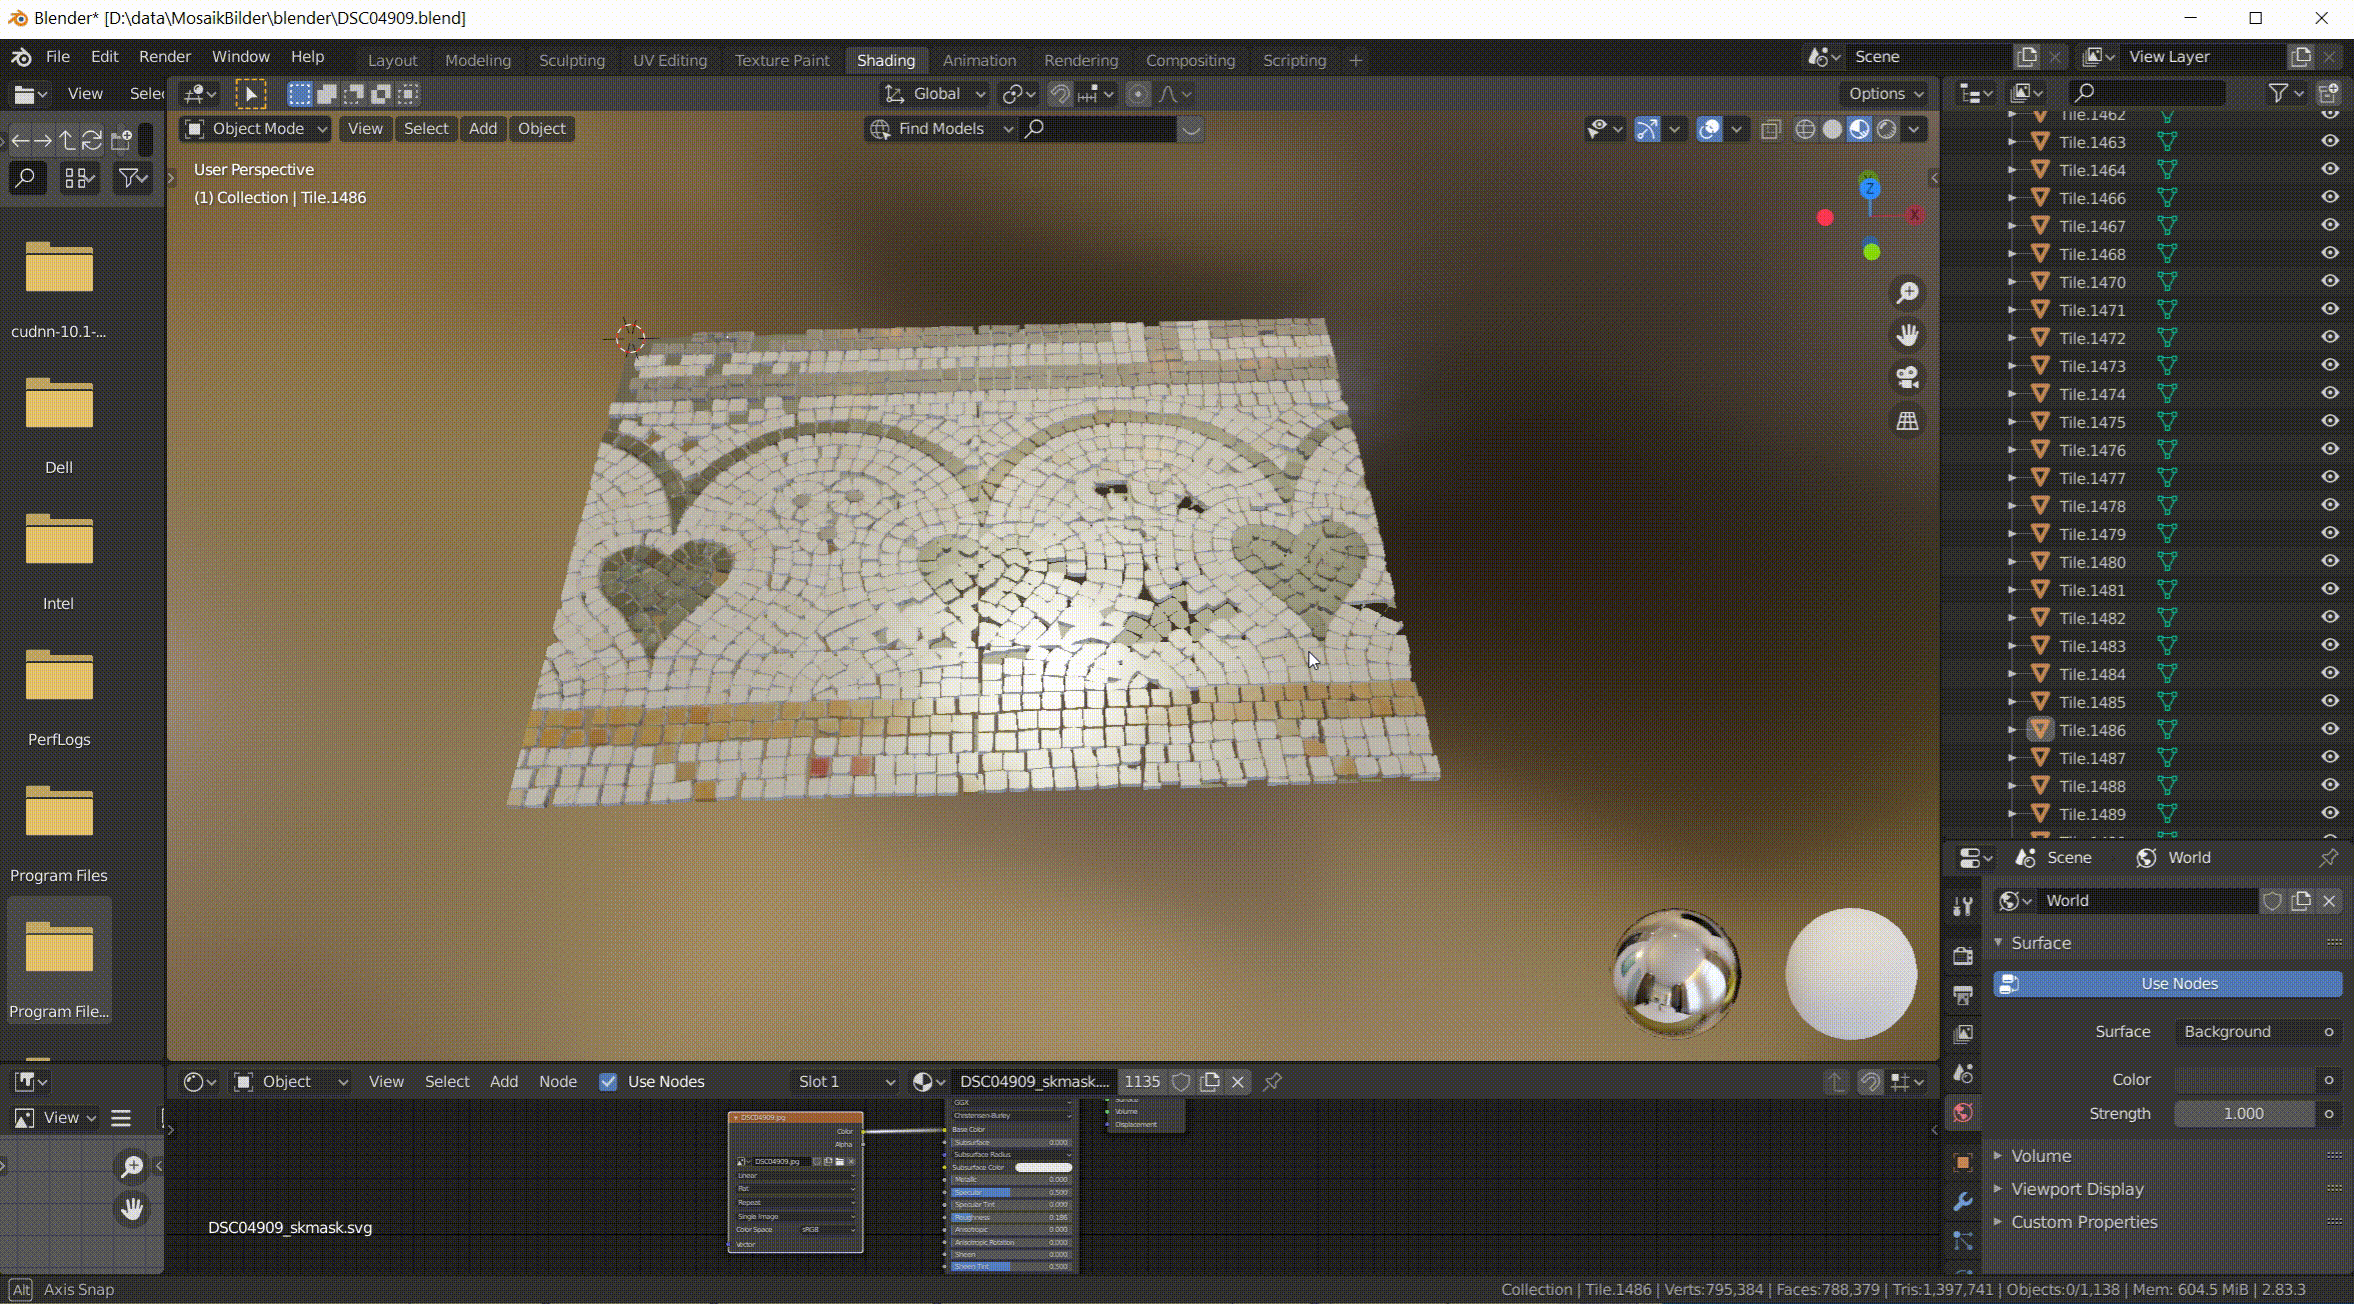This screenshot has height=1304, width=2354.
Task: Open the Object Mode dropdown
Action: click(255, 128)
